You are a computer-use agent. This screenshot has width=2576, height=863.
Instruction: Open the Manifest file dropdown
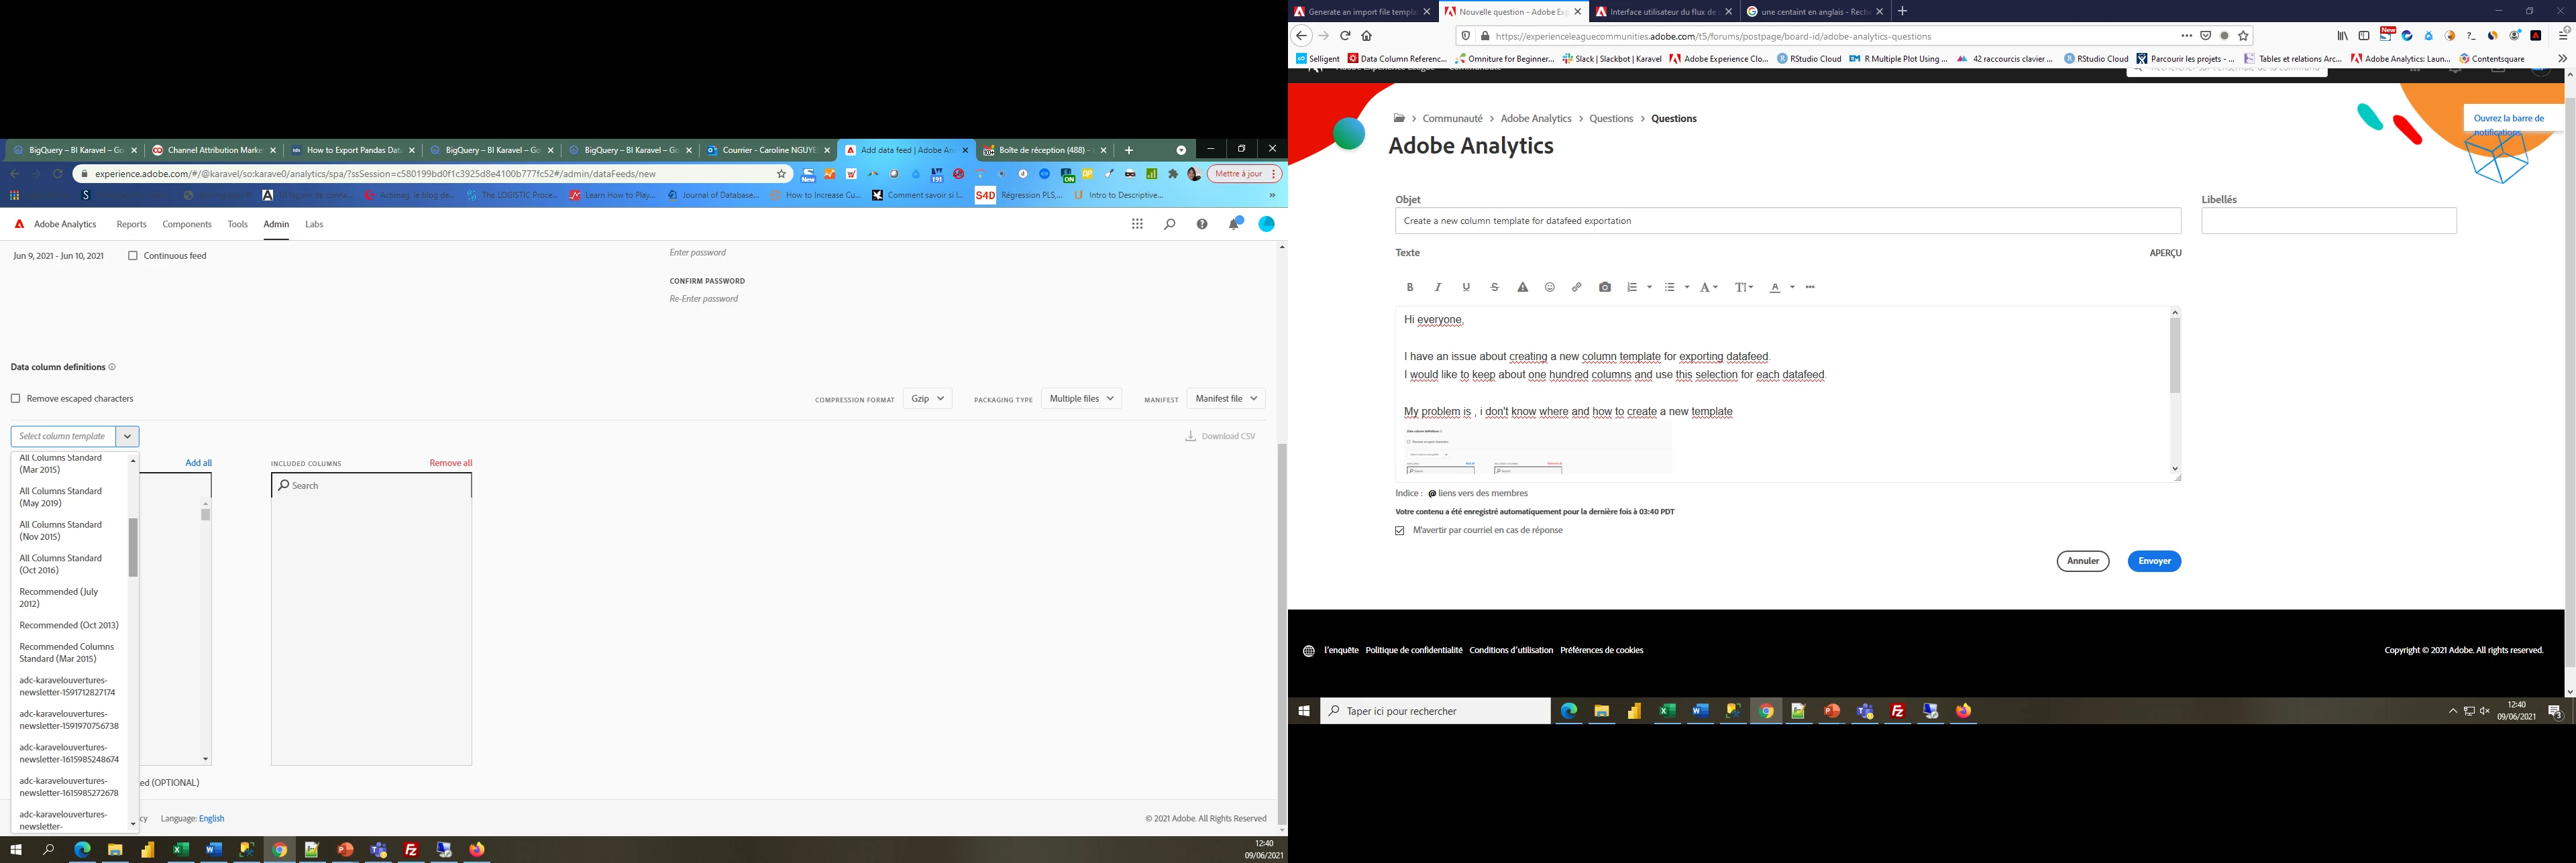click(x=1226, y=399)
